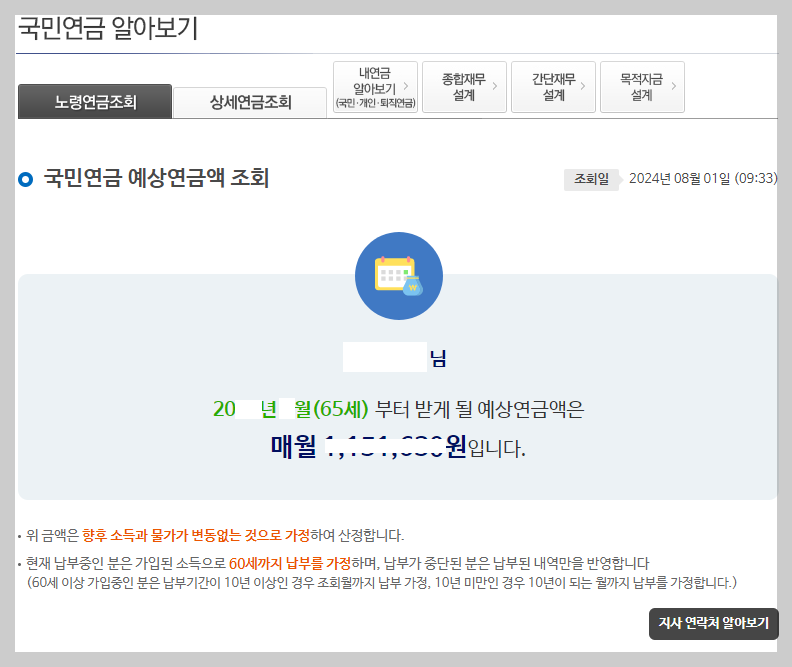Viewport: 792px width, 667px height.
Task: Click heading 국민연금 예상연금액 조회
Action: click(157, 178)
